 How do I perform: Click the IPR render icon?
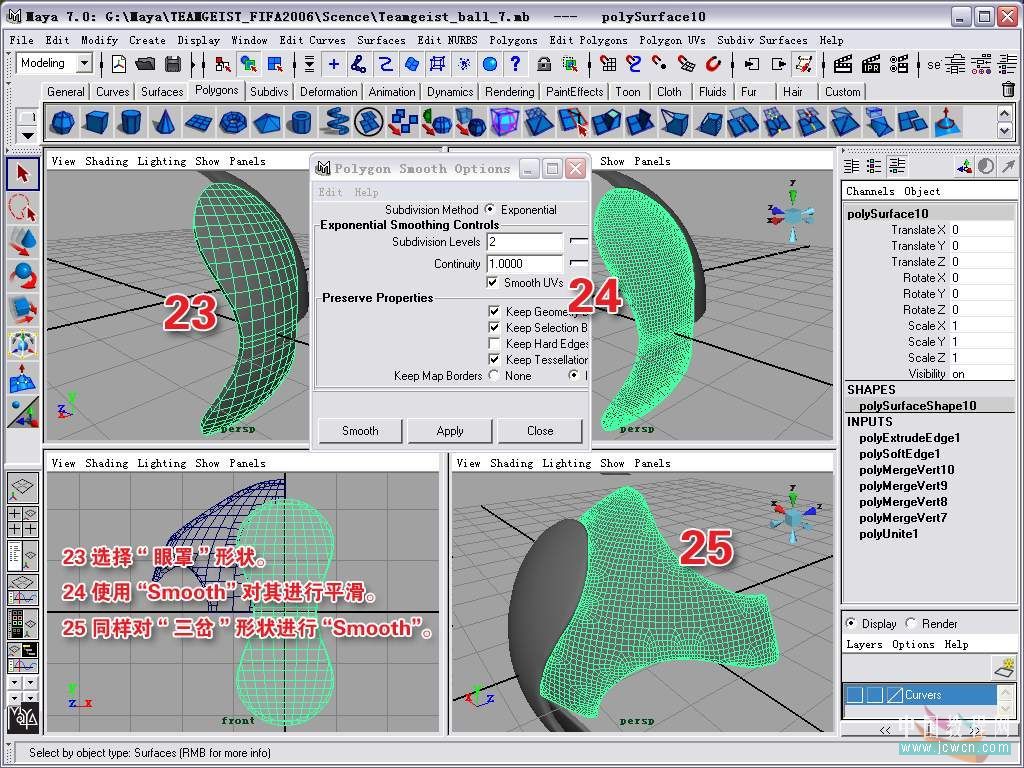[871, 64]
